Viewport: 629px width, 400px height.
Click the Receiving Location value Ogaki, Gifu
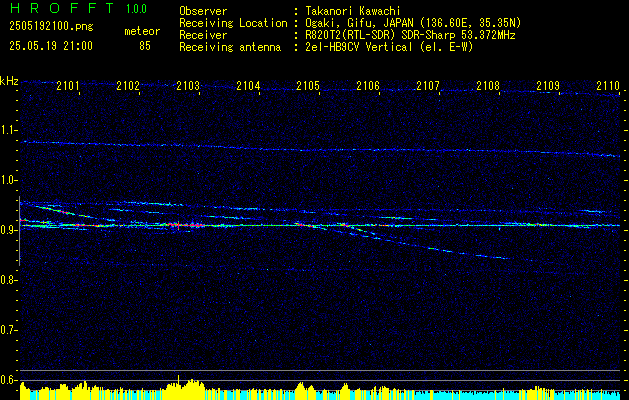413,23
